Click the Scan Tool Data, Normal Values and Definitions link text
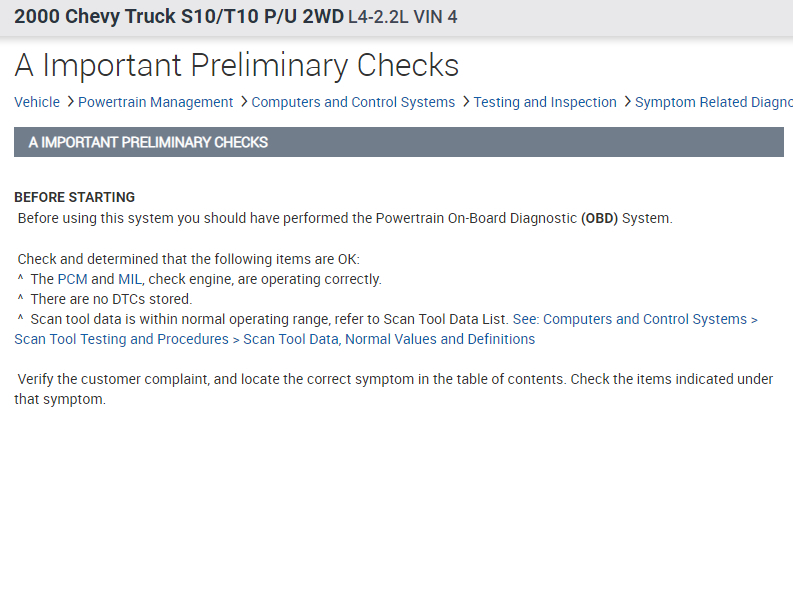 [389, 339]
